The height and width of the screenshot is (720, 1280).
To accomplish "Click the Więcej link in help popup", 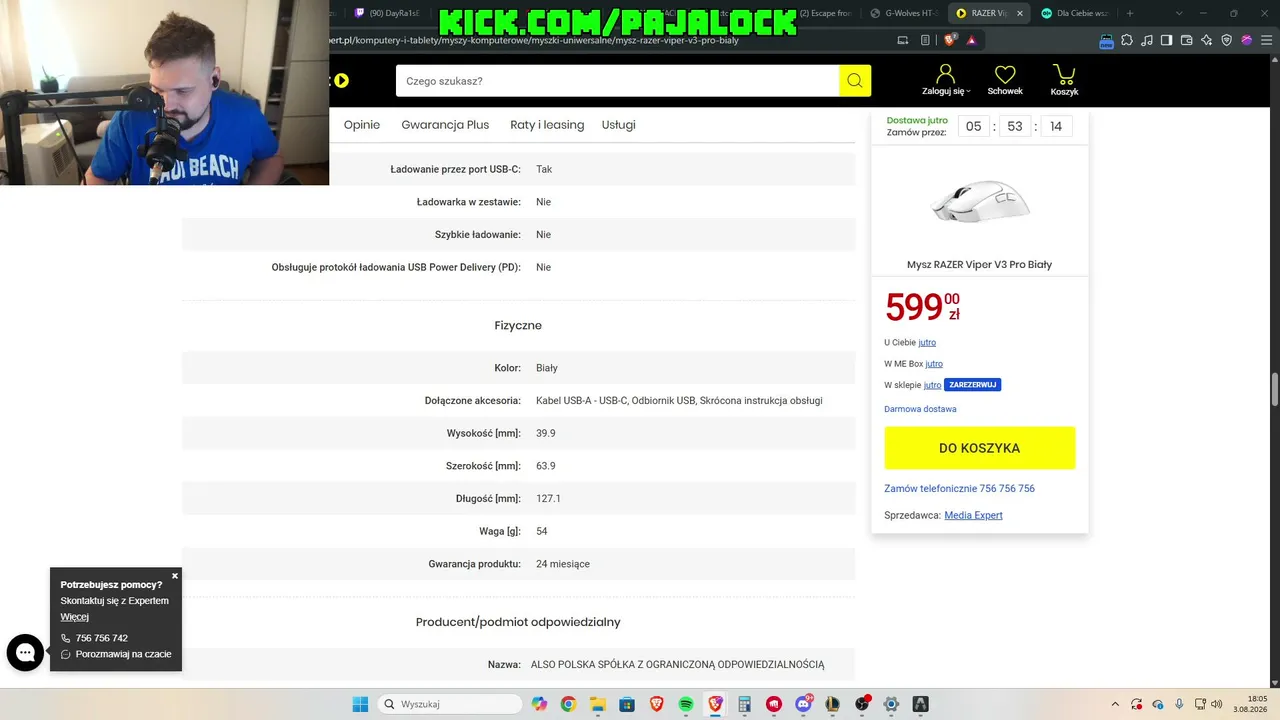I will pyautogui.click(x=75, y=617).
